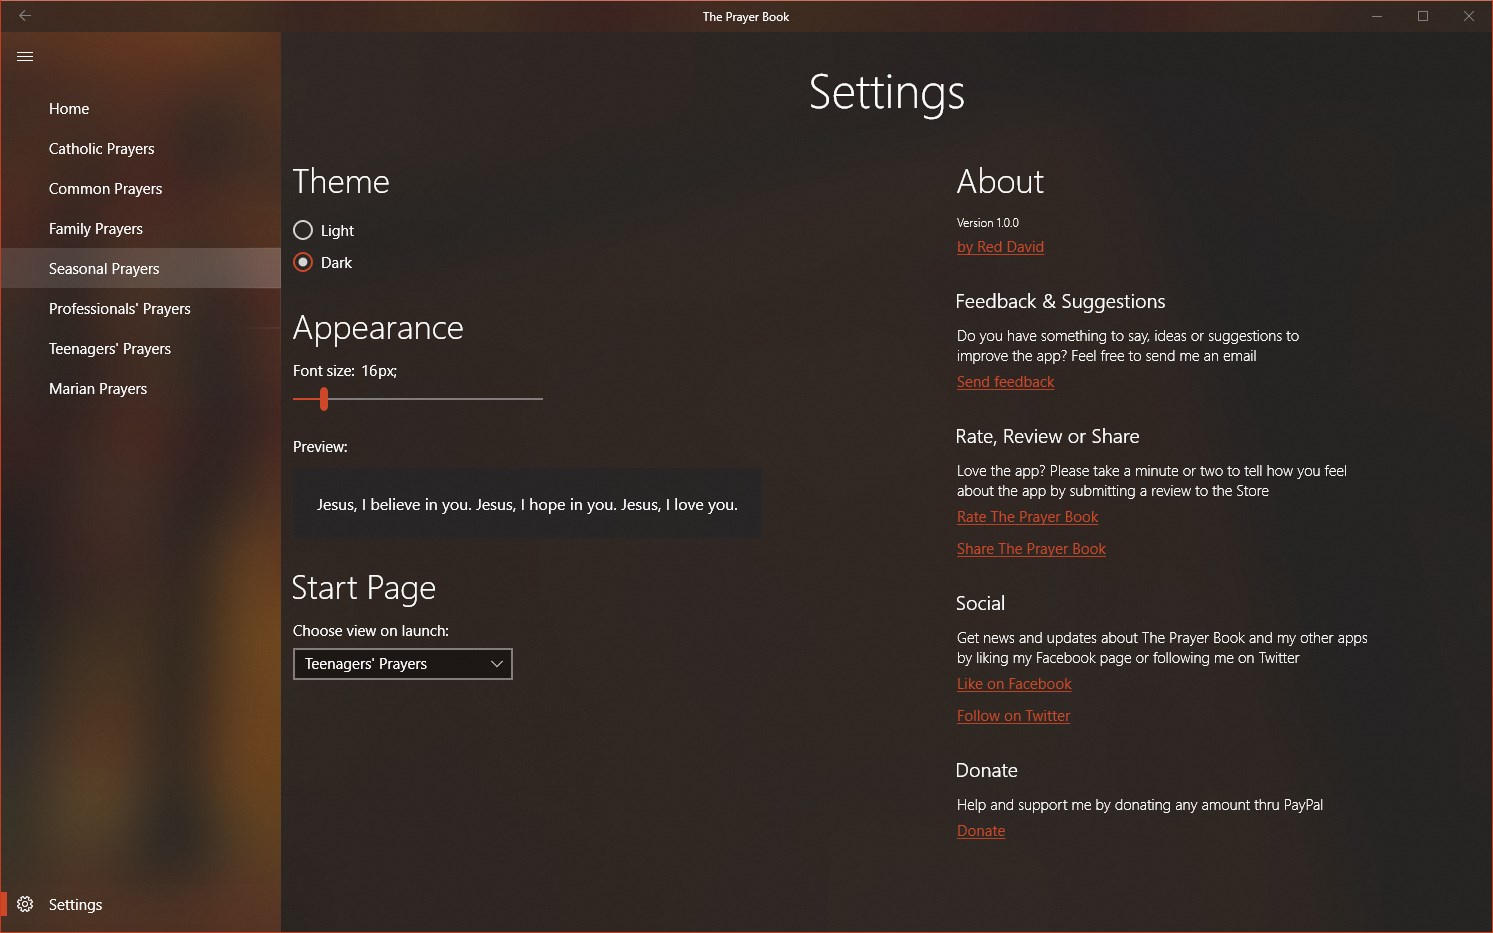Toggle the hamburger navigation menu
The height and width of the screenshot is (933, 1493).
25,57
